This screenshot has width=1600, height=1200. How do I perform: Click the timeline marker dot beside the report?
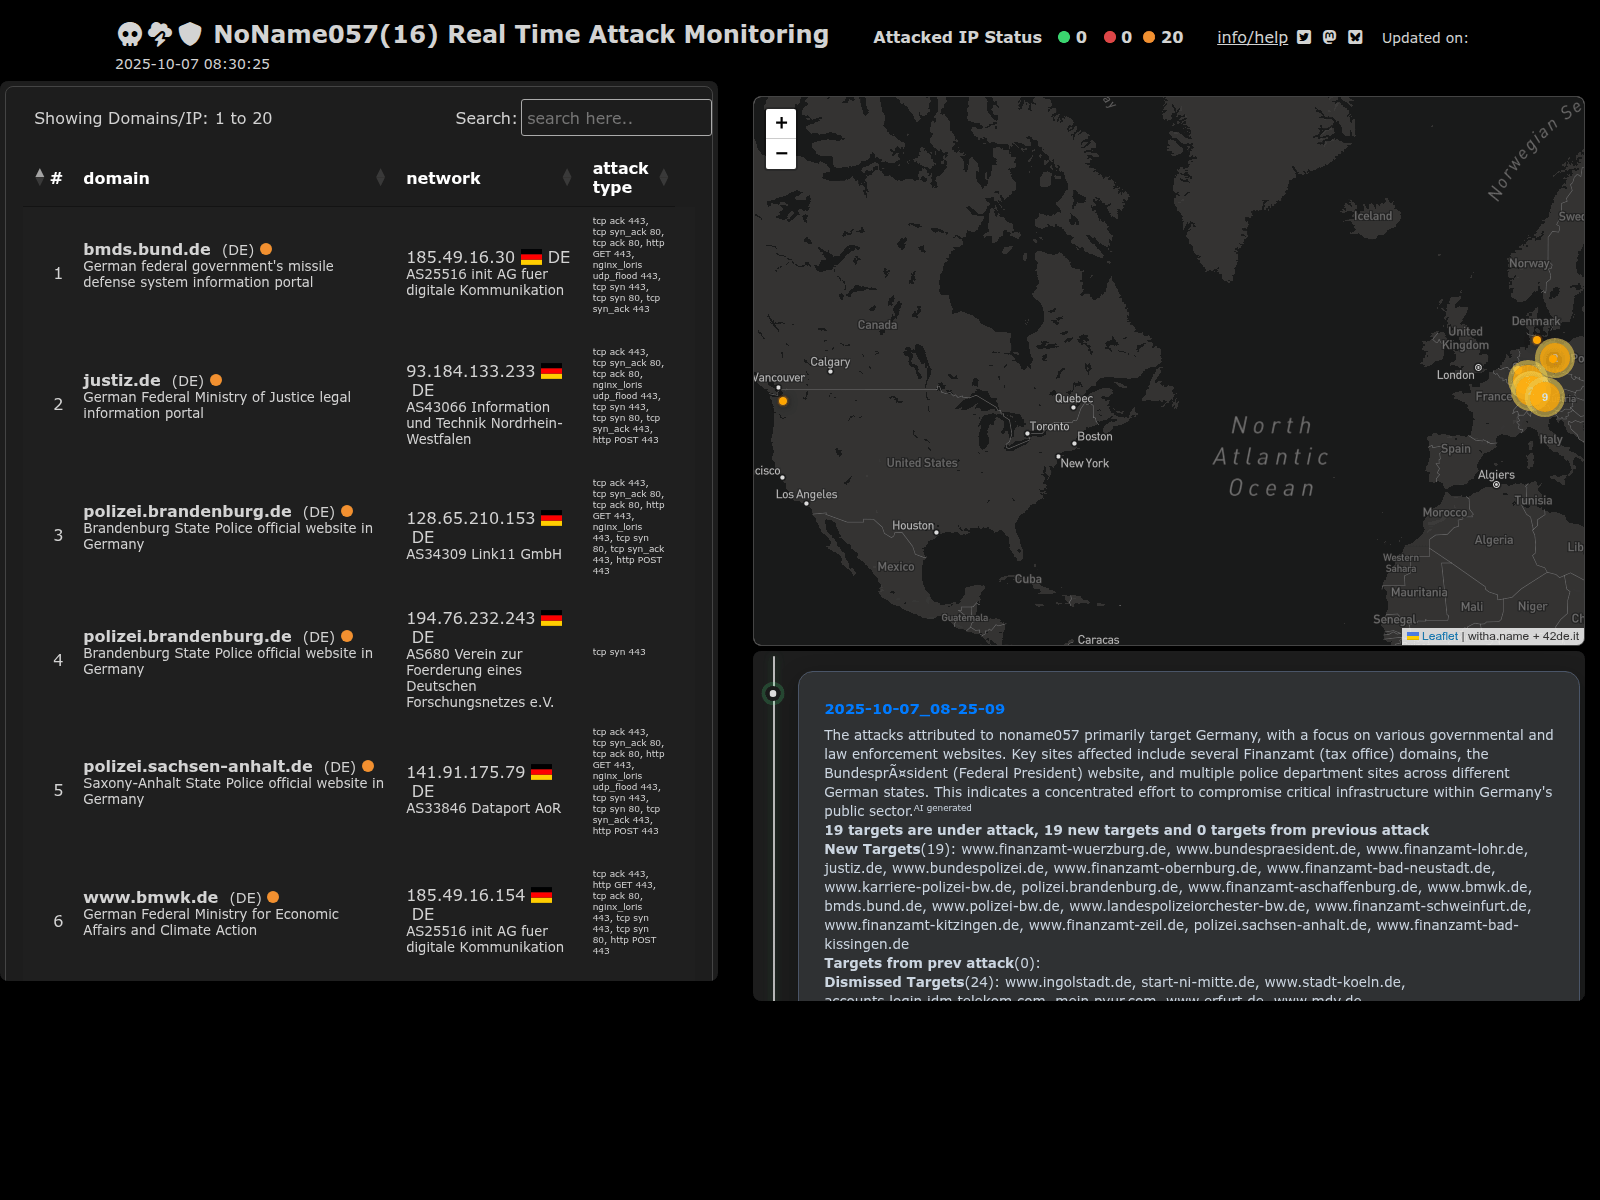[773, 693]
